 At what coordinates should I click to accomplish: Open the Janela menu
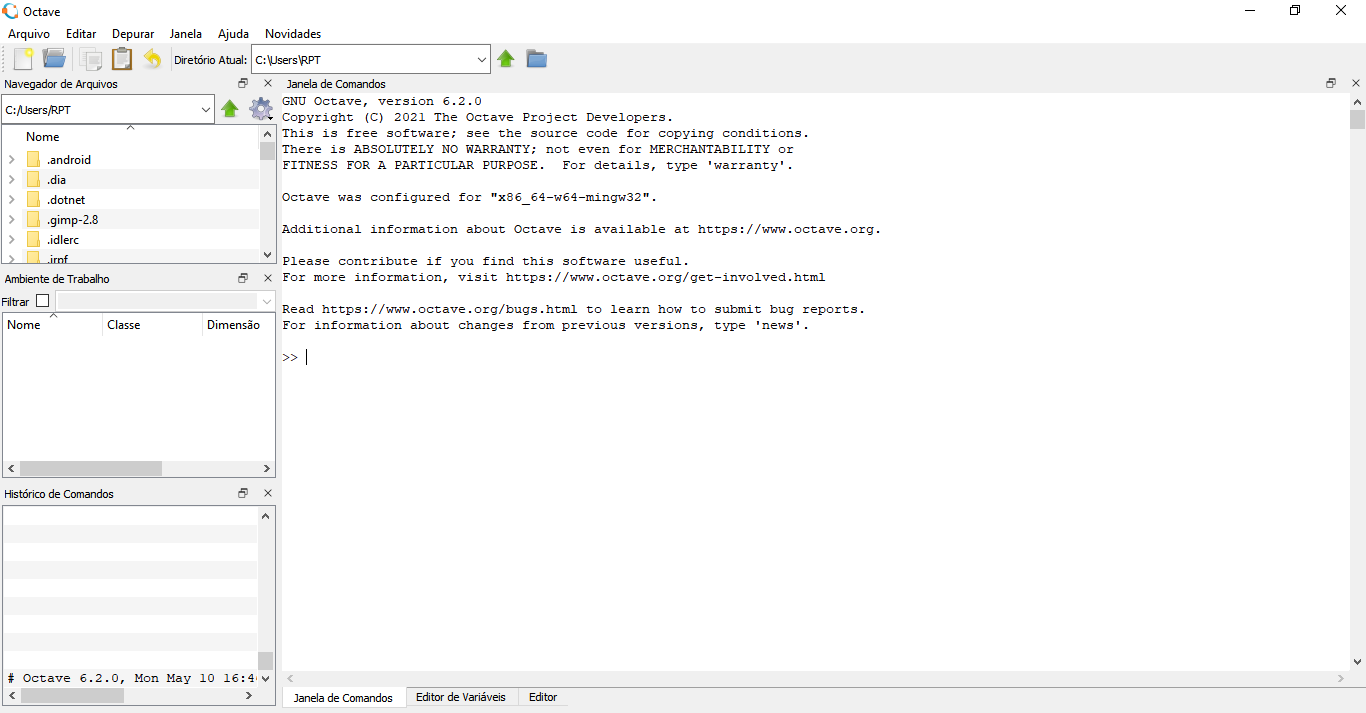(x=186, y=34)
